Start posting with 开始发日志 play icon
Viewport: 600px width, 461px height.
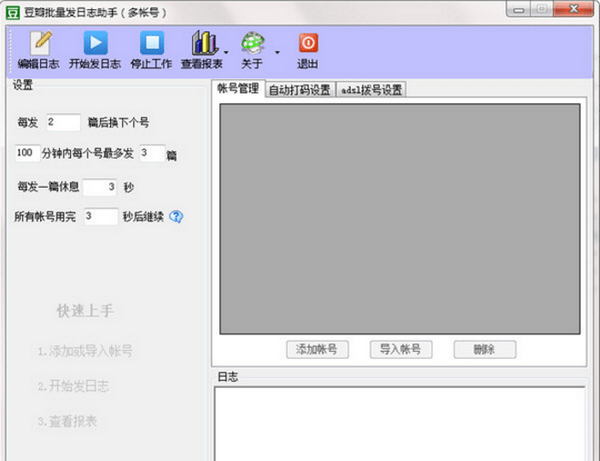pos(95,50)
